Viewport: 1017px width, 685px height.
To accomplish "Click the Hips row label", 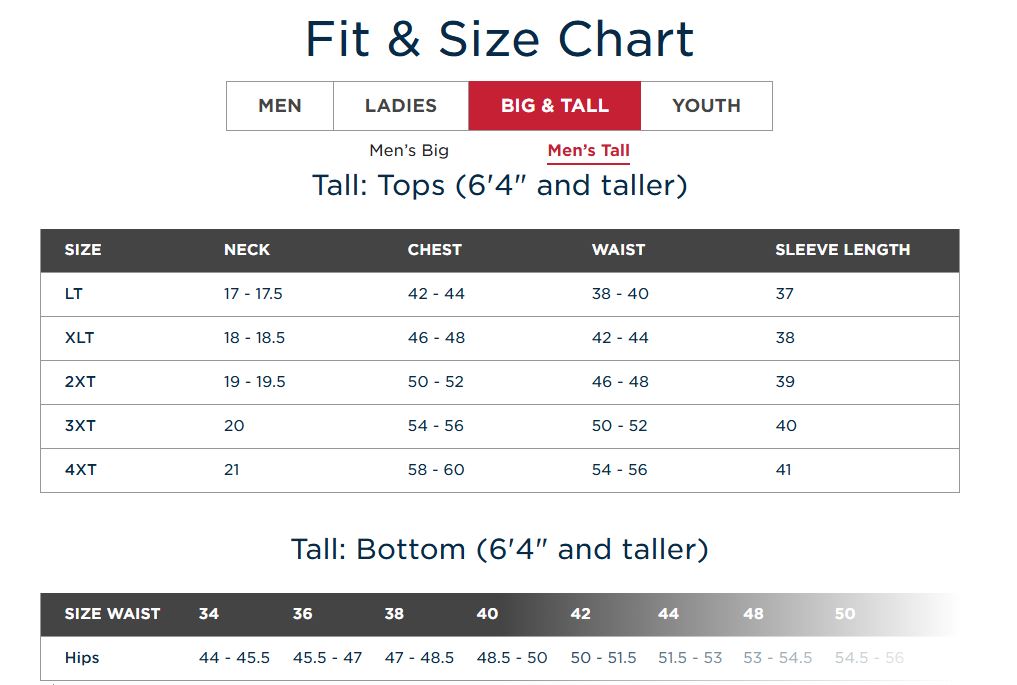I will (82, 658).
